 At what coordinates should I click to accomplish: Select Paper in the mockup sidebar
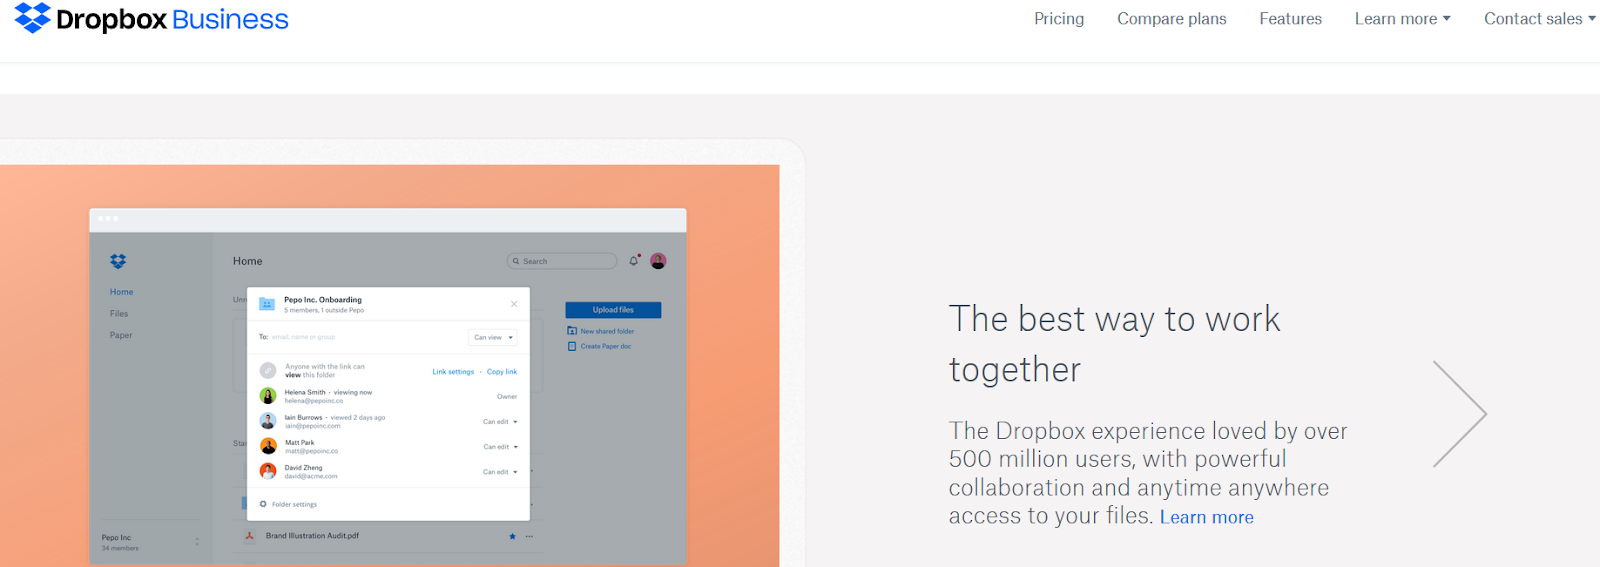click(121, 335)
